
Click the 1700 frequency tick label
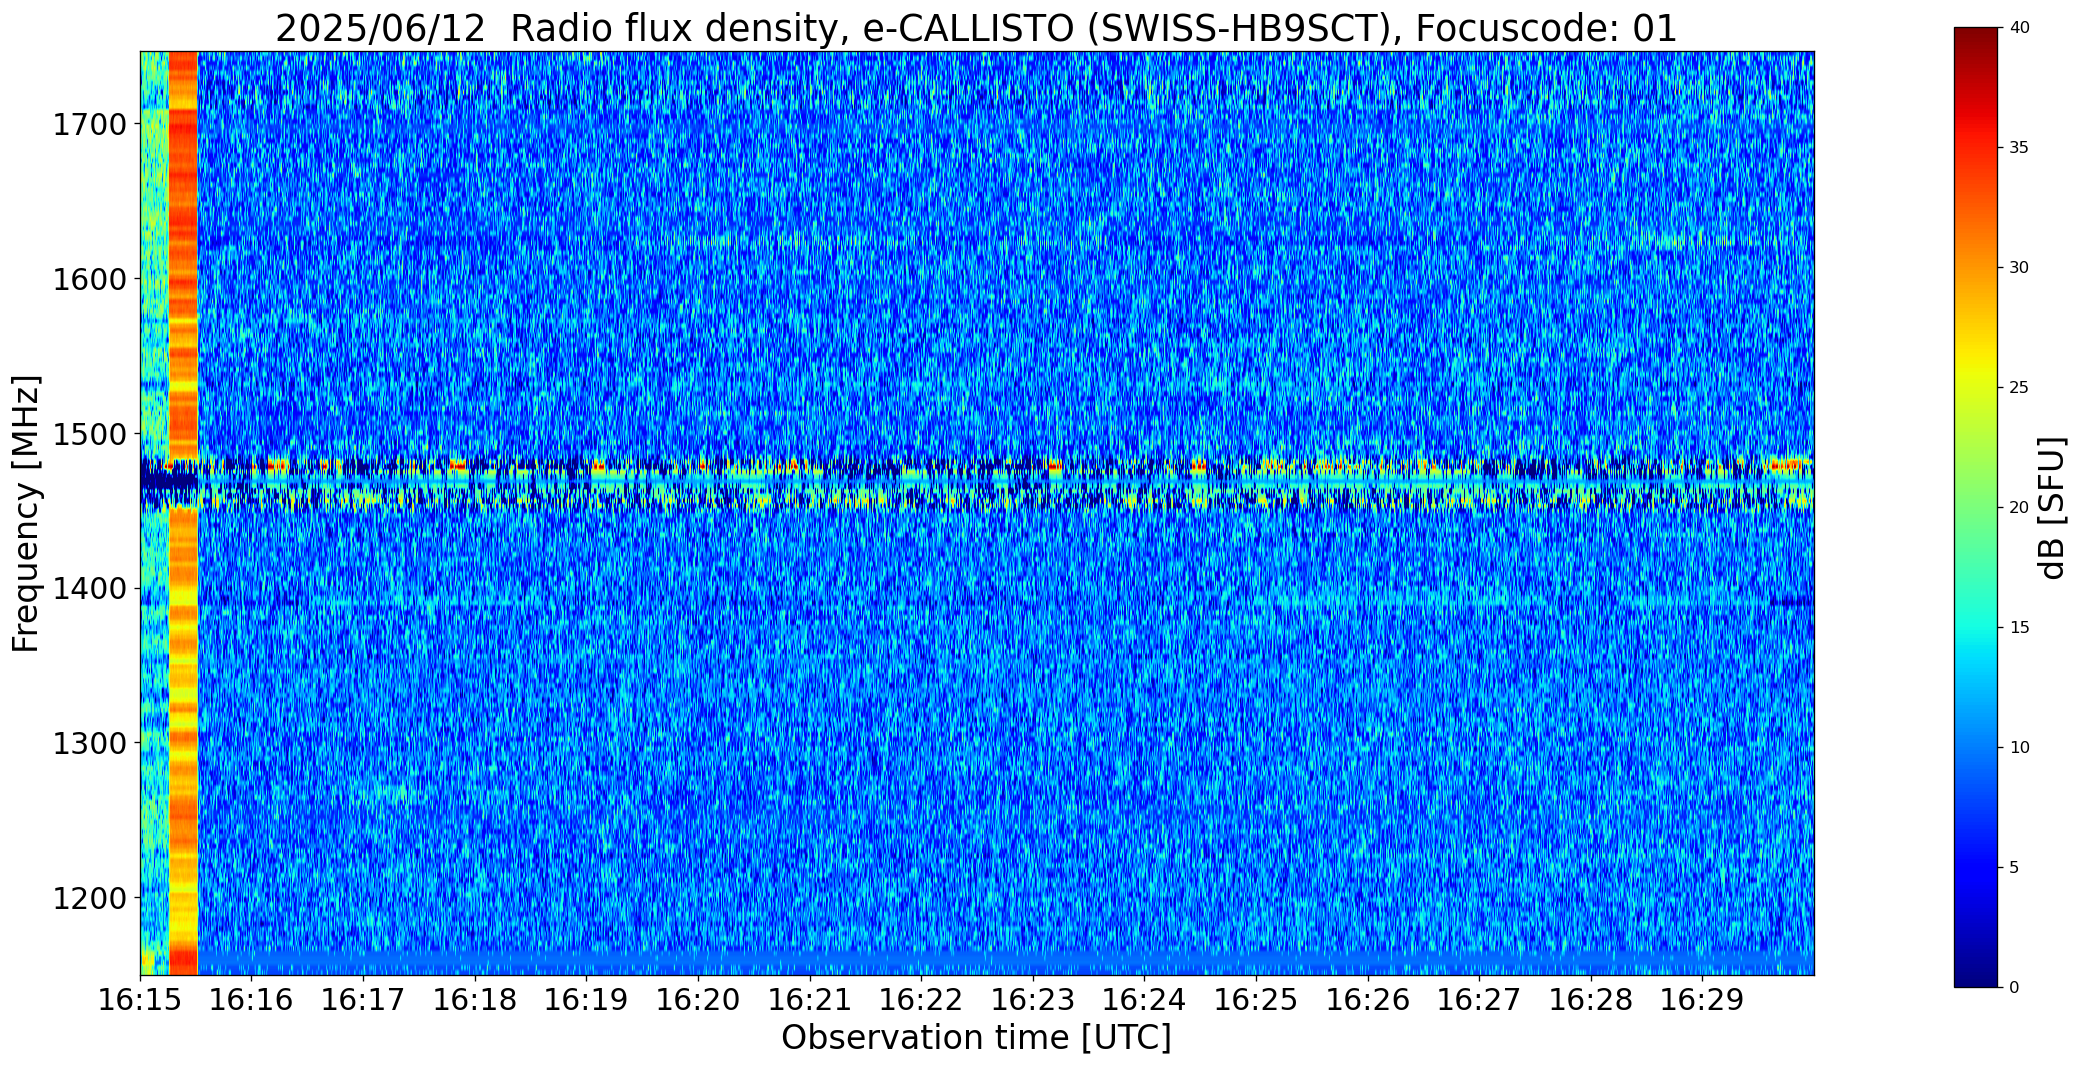[89, 125]
